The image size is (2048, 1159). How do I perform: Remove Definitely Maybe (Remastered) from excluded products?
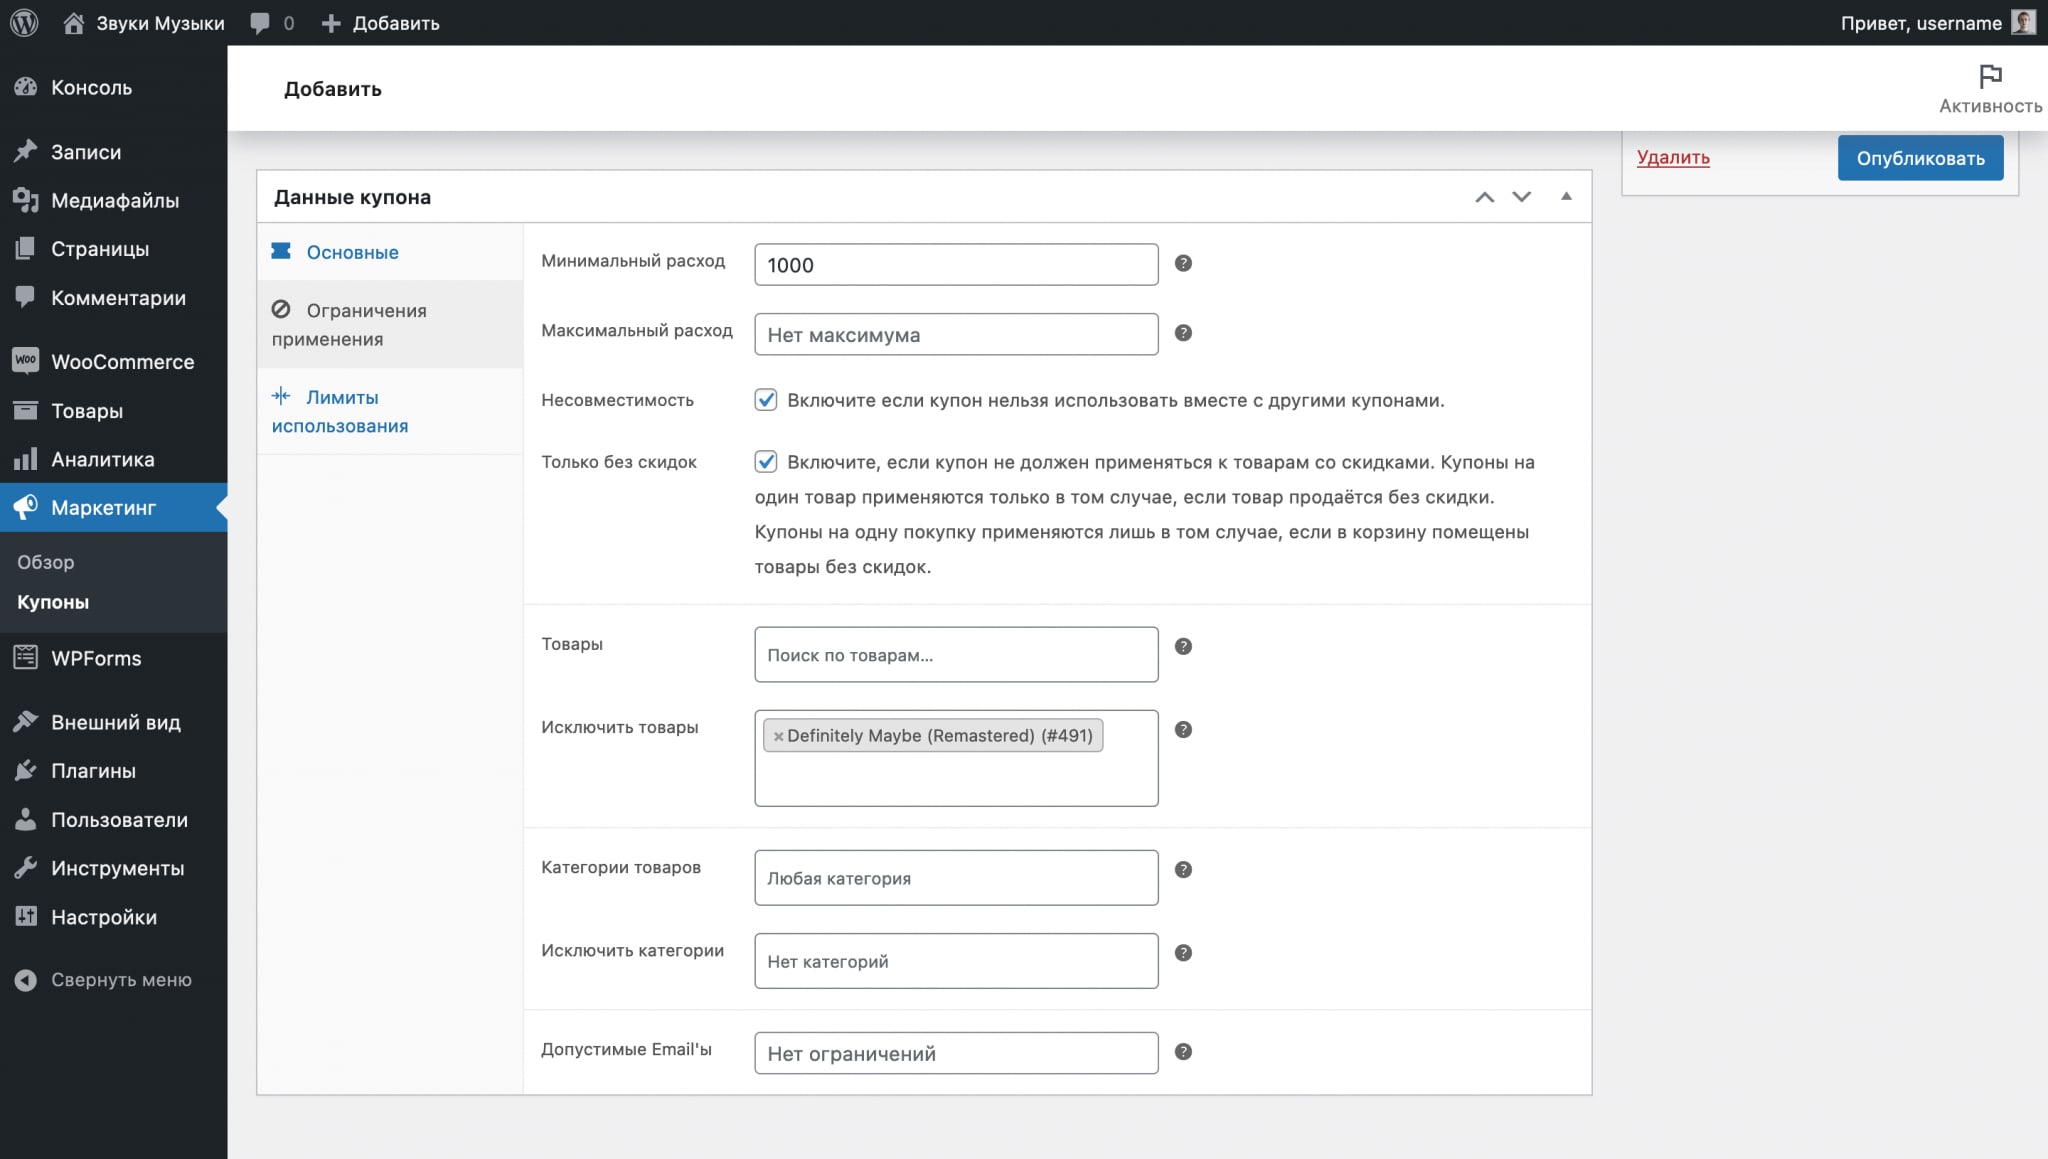pyautogui.click(x=778, y=736)
